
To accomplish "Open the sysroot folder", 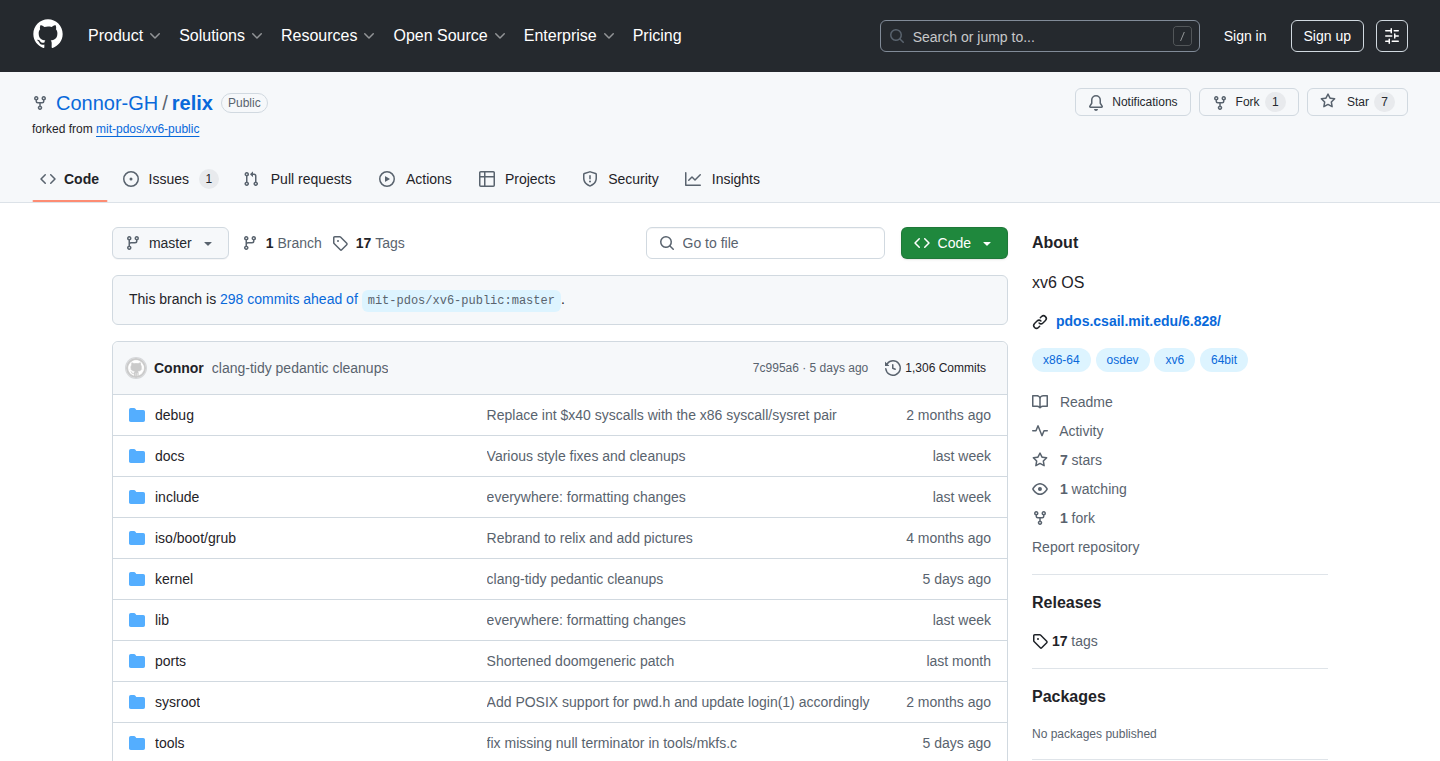I will click(x=177, y=702).
